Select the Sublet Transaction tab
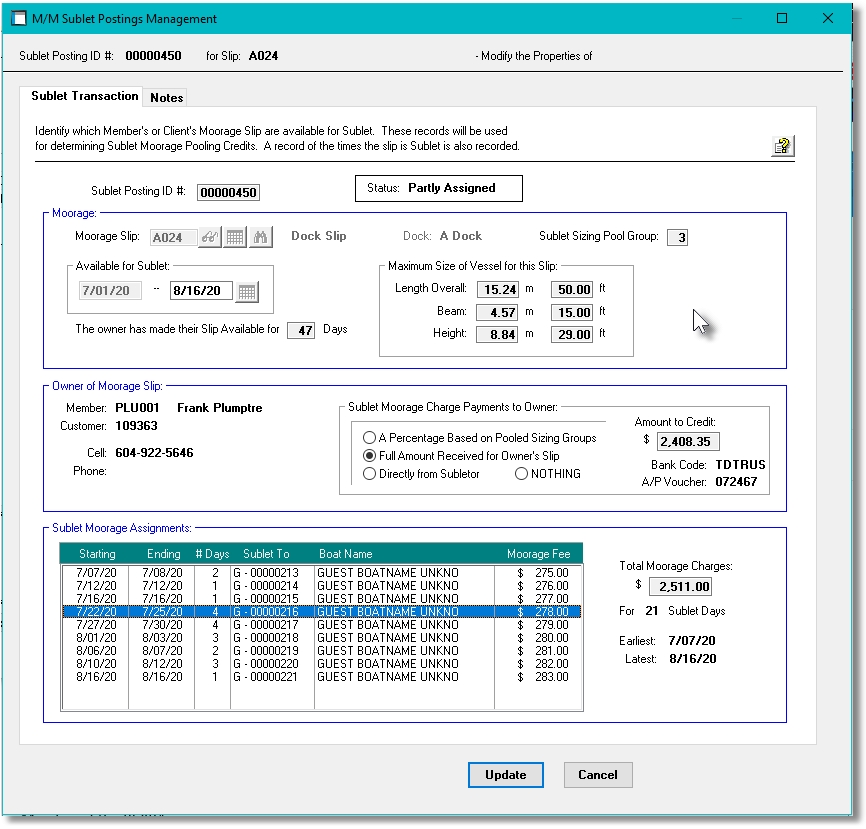866x829 pixels. coord(83,96)
